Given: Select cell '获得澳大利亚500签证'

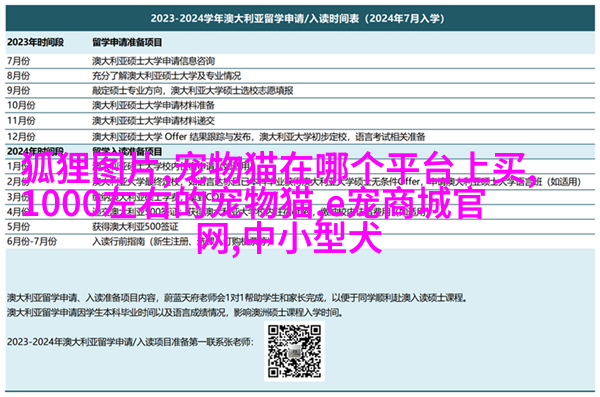Looking at the screenshot, I should [135, 227].
